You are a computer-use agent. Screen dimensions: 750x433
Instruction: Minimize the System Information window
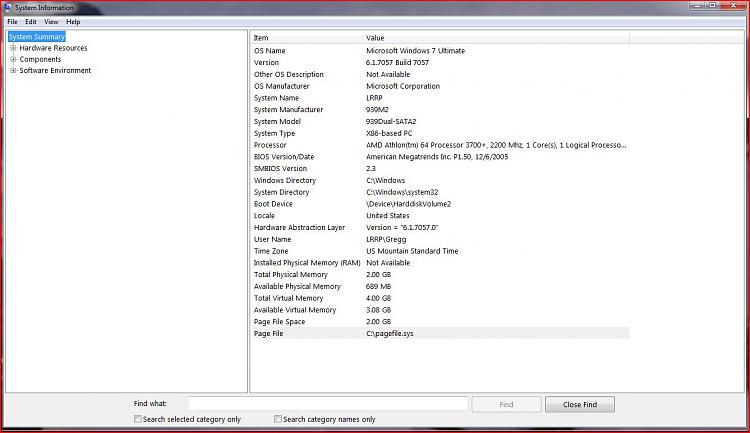tap(697, 6)
